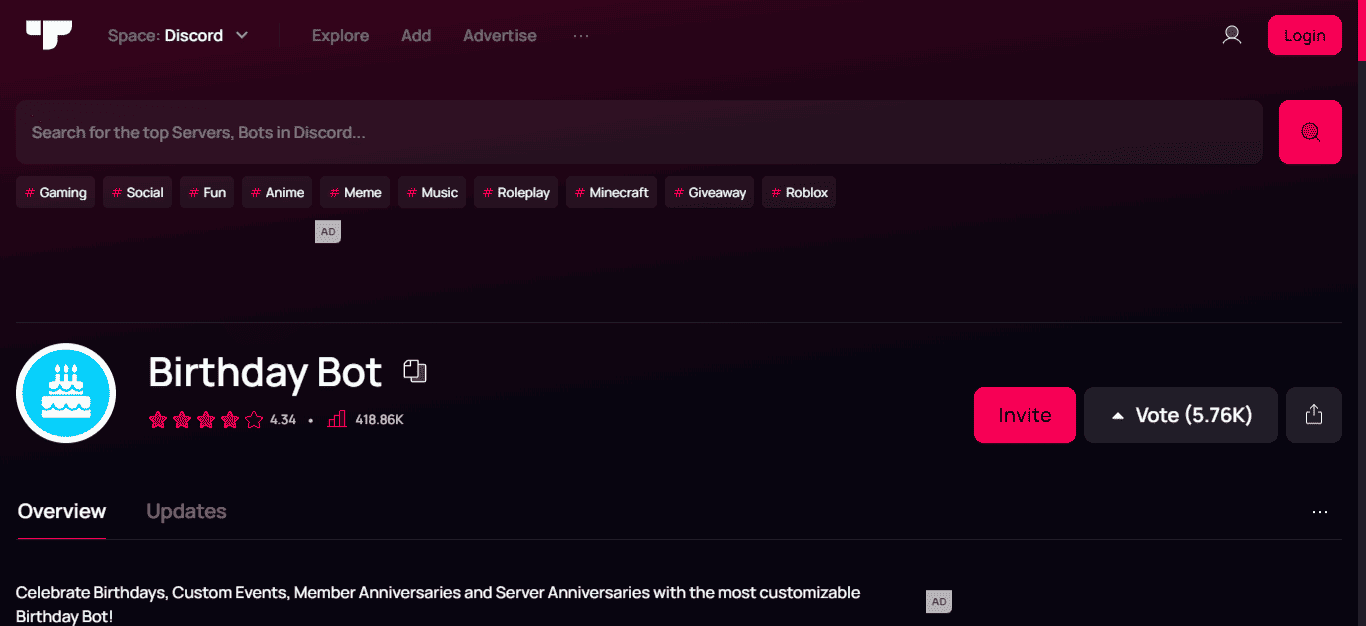
Task: Click the Top.gg logo icon
Action: (49, 34)
